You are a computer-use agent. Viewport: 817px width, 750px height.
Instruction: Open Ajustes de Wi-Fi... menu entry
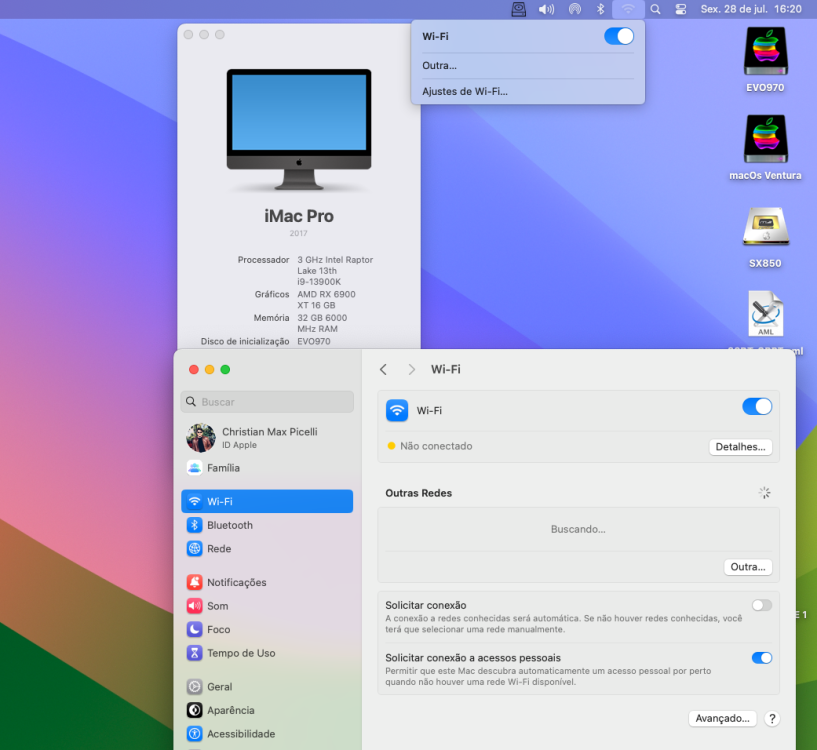(527, 91)
